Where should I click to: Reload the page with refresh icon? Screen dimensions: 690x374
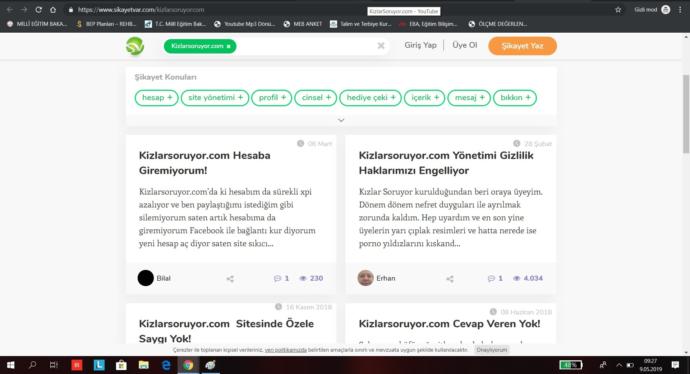click(x=38, y=10)
